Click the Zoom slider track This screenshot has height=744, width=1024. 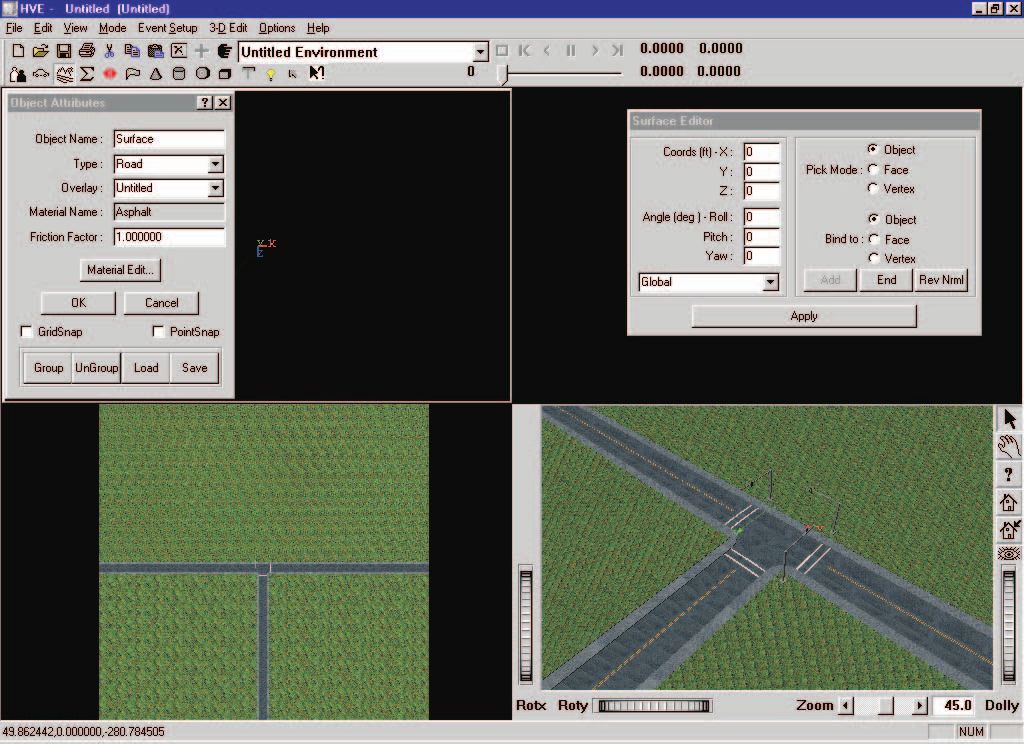[883, 705]
